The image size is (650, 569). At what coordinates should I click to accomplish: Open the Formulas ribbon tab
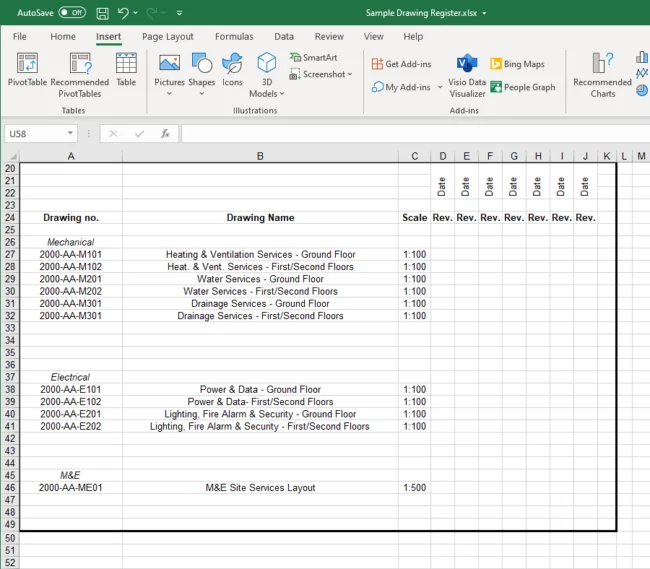(233, 36)
